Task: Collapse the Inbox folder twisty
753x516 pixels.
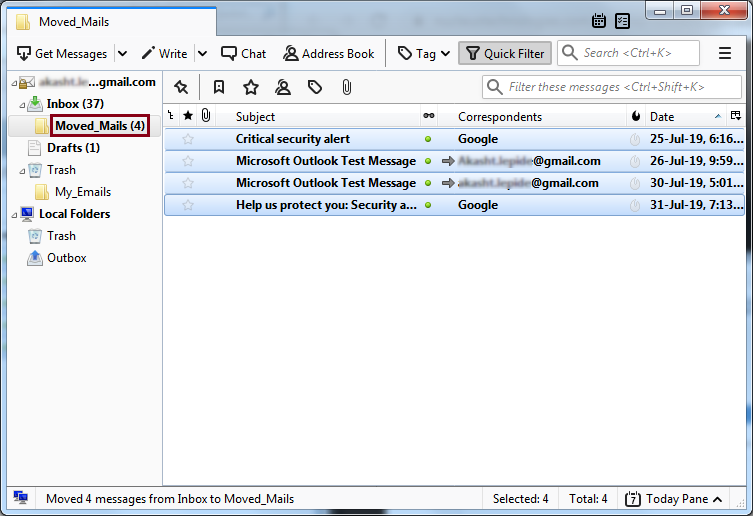Action: pos(22,105)
